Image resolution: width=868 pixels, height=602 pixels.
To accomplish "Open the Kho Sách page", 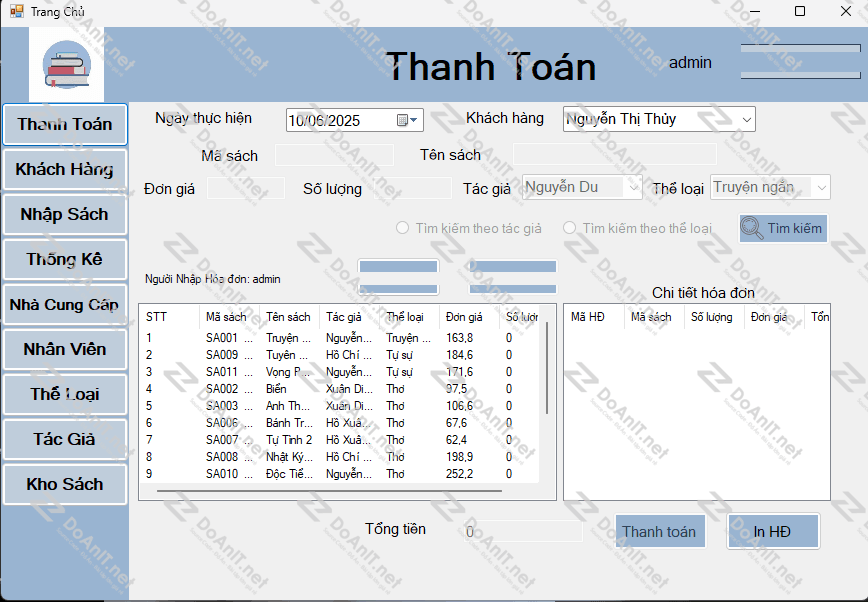I will [65, 484].
